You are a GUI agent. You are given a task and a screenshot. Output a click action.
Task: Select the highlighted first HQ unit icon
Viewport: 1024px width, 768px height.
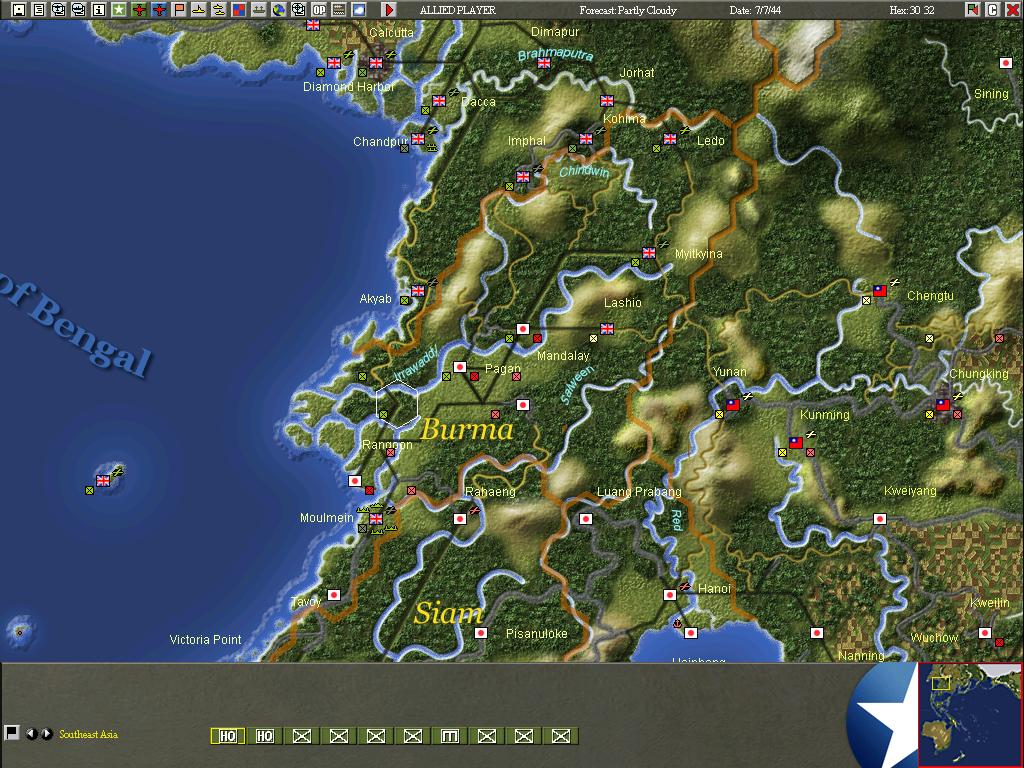pos(227,736)
